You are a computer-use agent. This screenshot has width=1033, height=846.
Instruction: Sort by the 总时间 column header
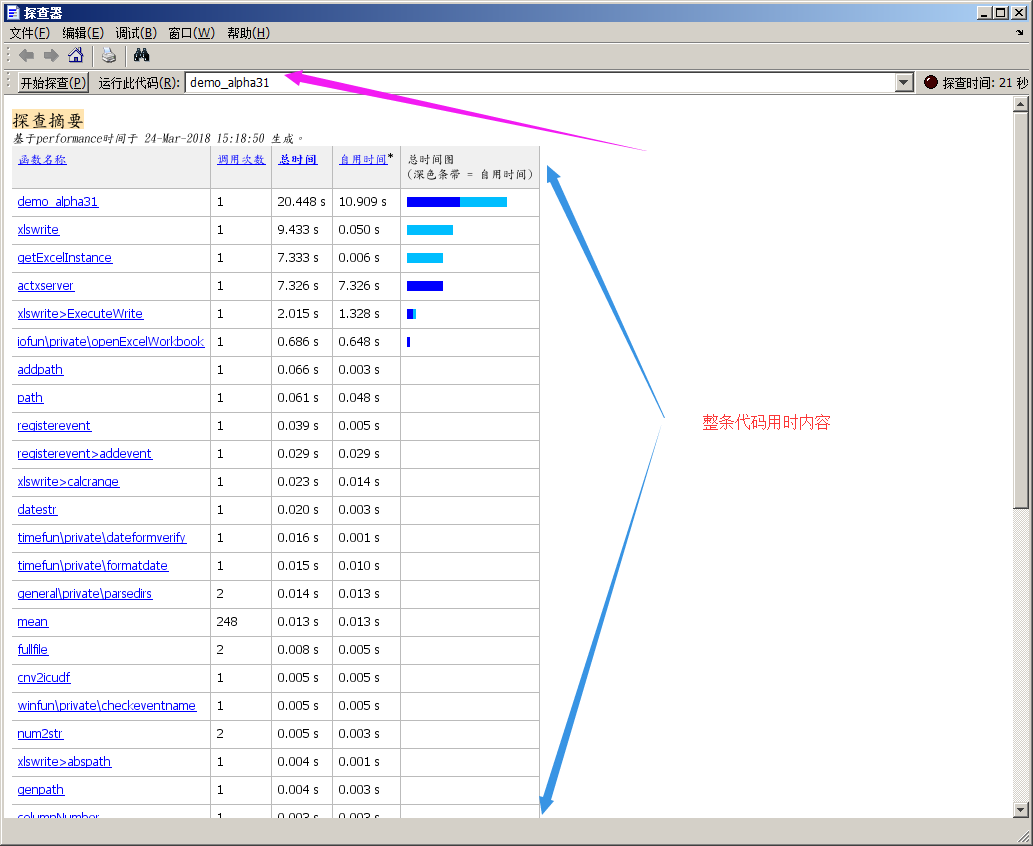298,160
